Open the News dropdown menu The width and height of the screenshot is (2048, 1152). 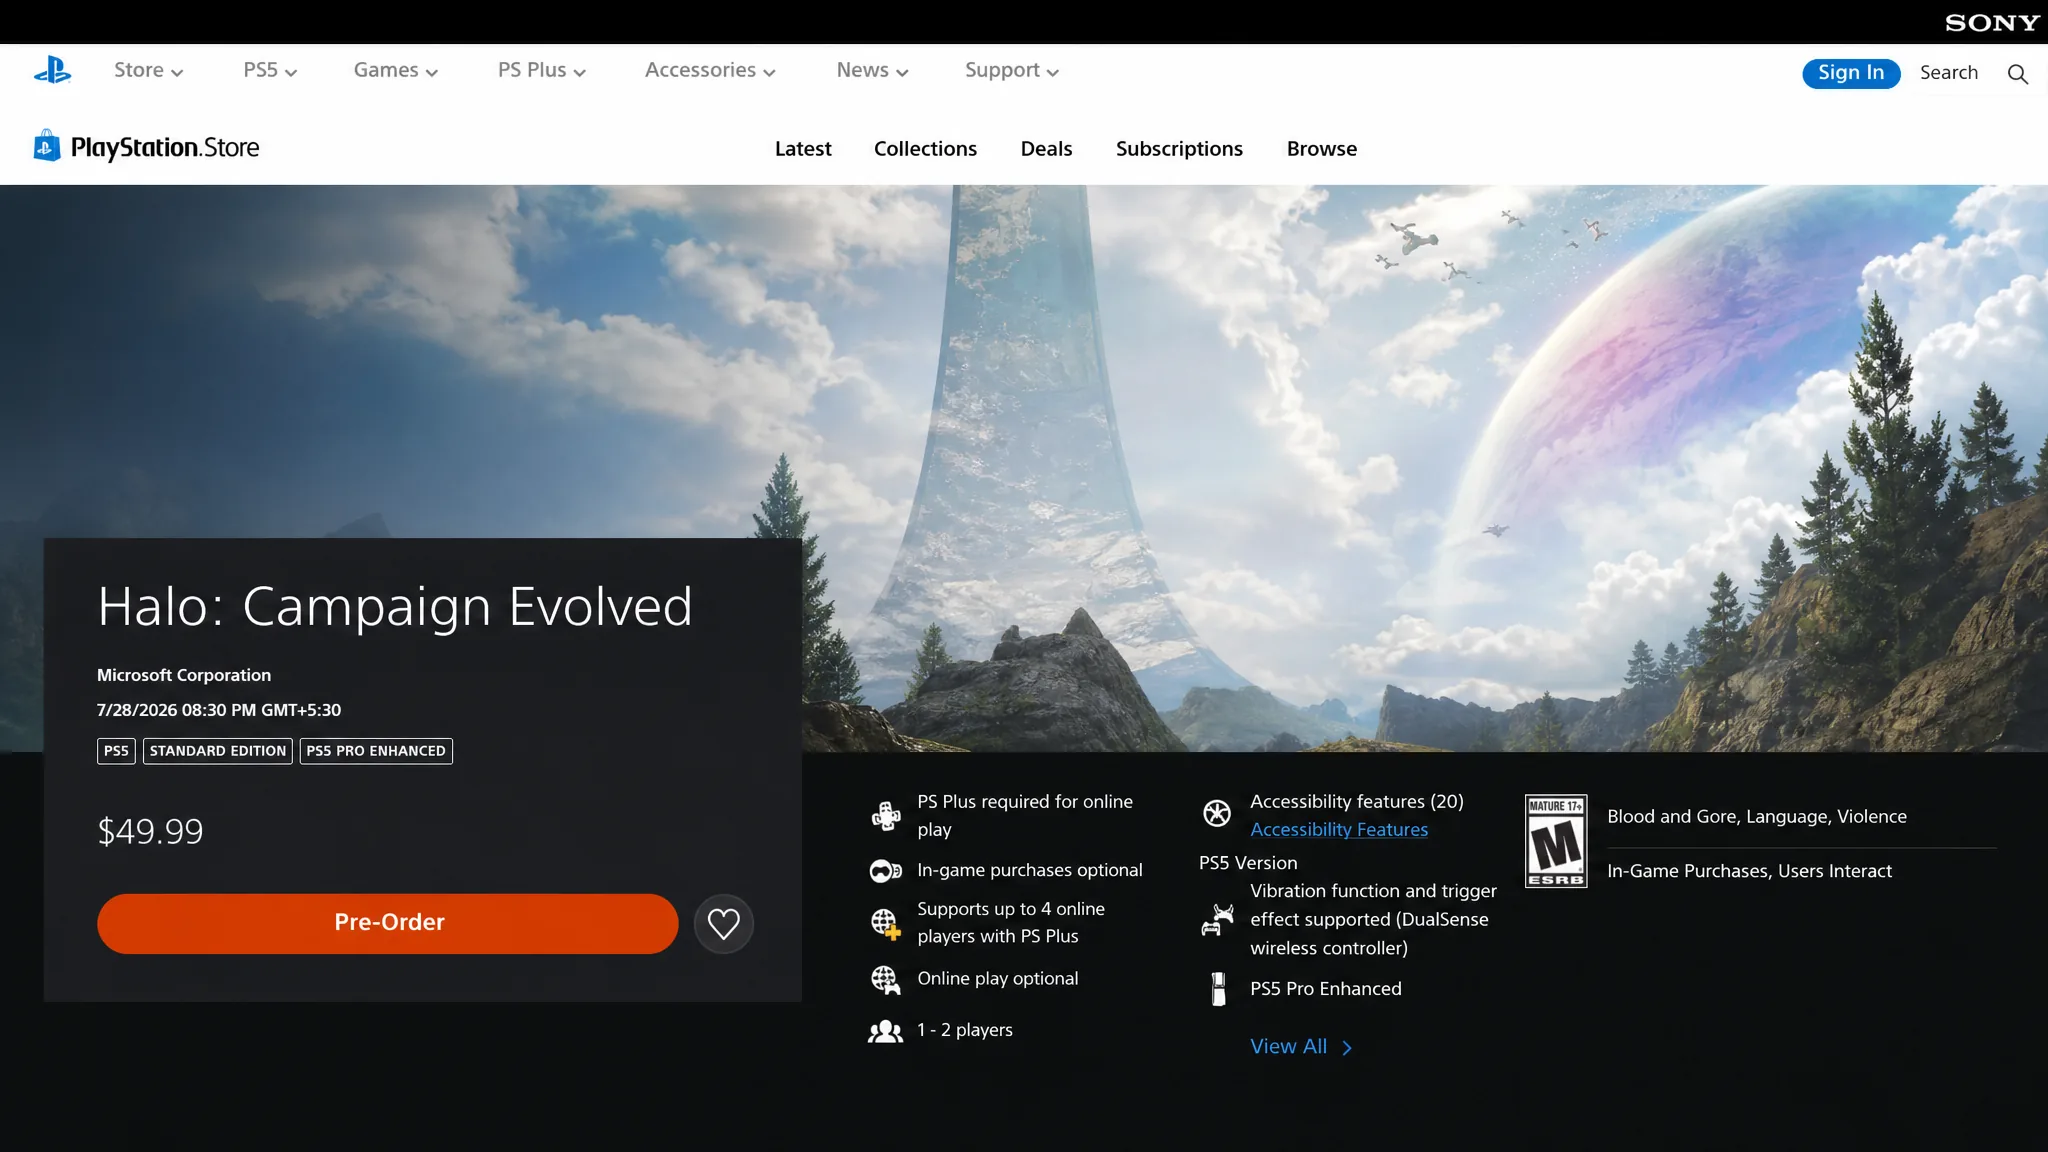pyautogui.click(x=872, y=70)
